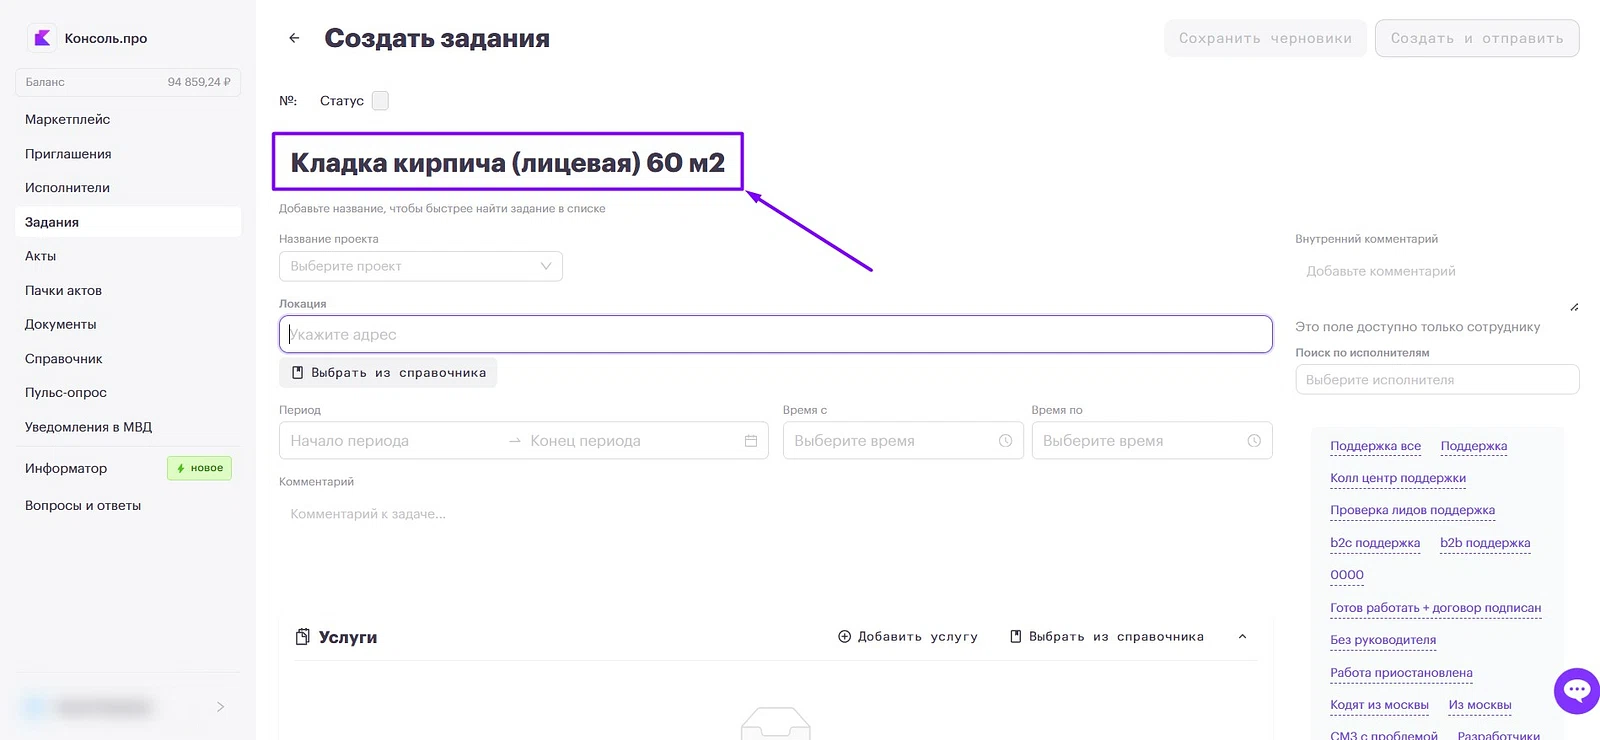This screenshot has height=740, width=1600.
Task: Click the green lightning новое badge
Action: 199,468
